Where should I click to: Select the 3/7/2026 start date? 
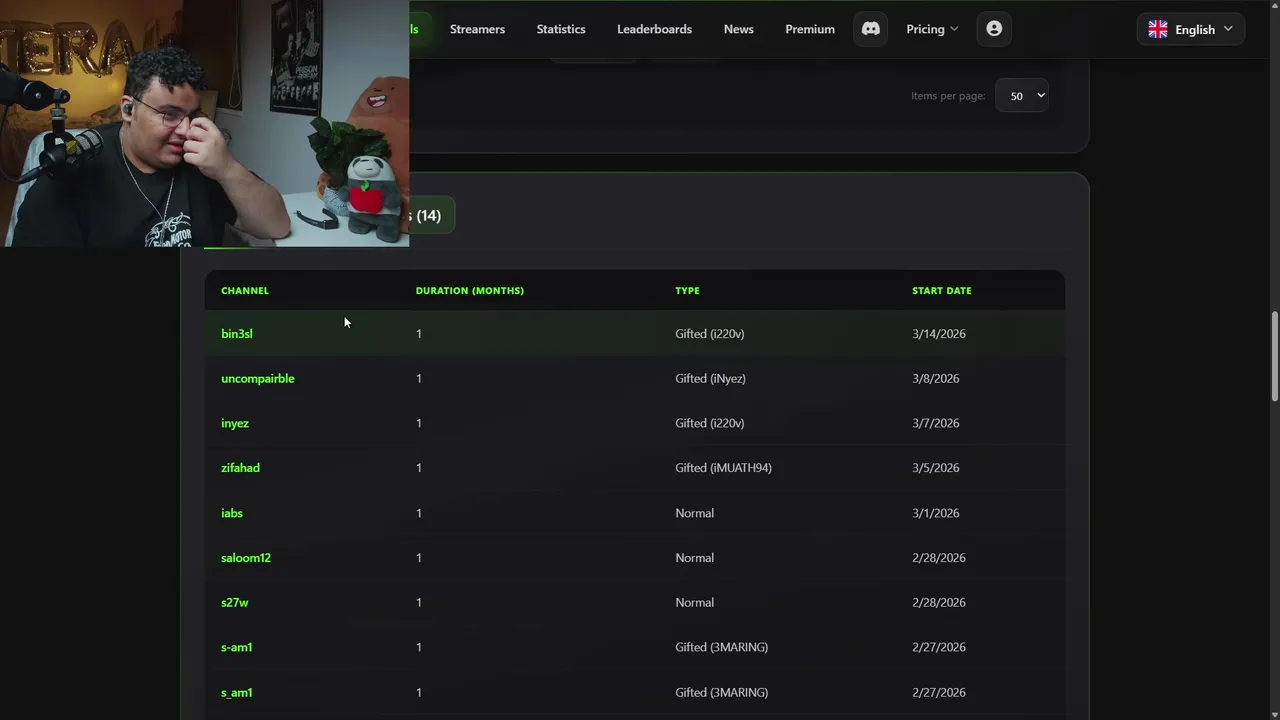tap(936, 423)
